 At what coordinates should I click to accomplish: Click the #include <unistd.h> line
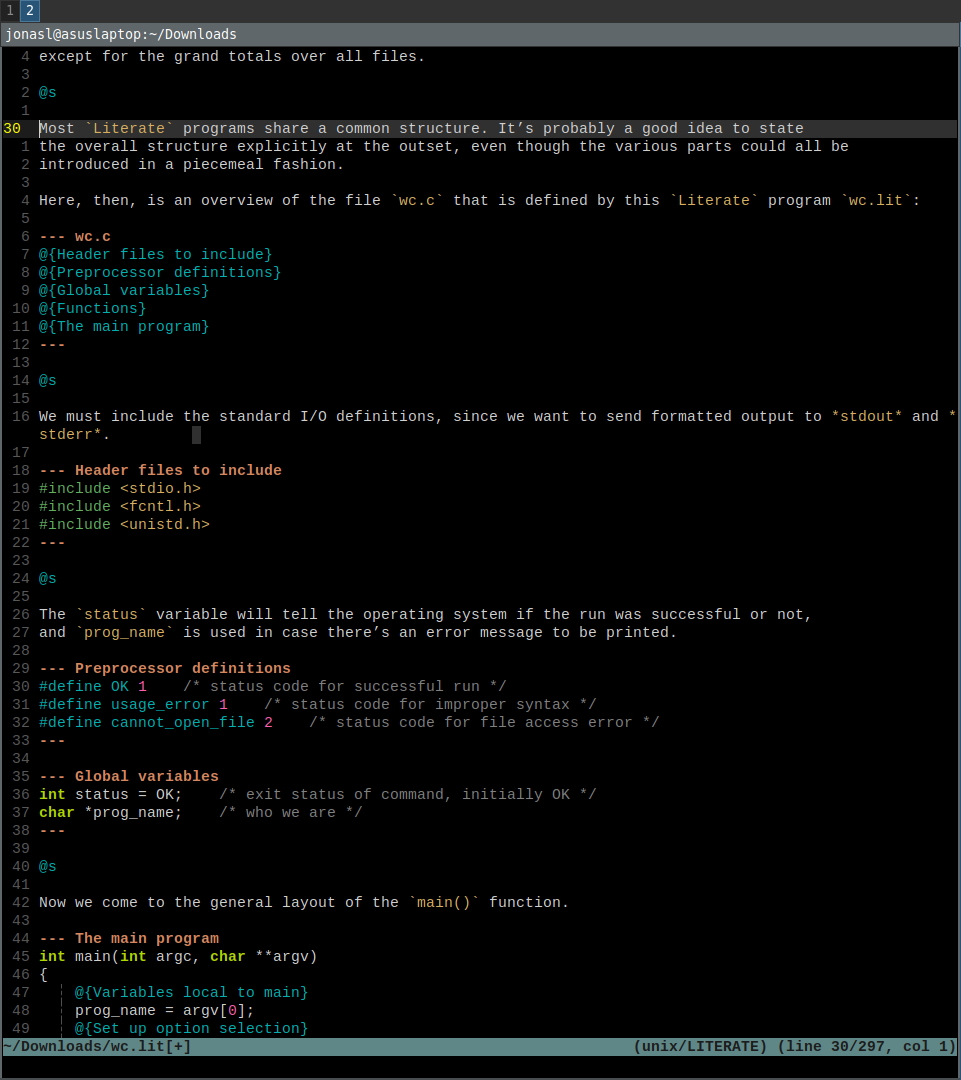point(124,524)
